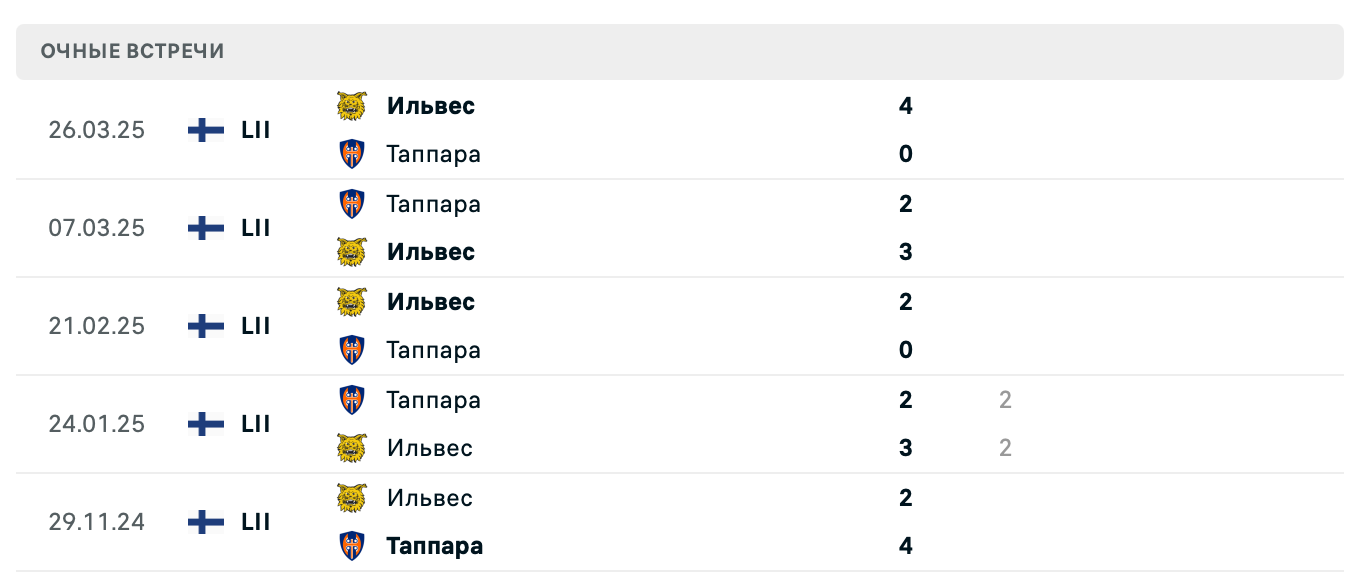
Task: Click Ilves logo in 29.11.24 match
Action: pyautogui.click(x=351, y=498)
